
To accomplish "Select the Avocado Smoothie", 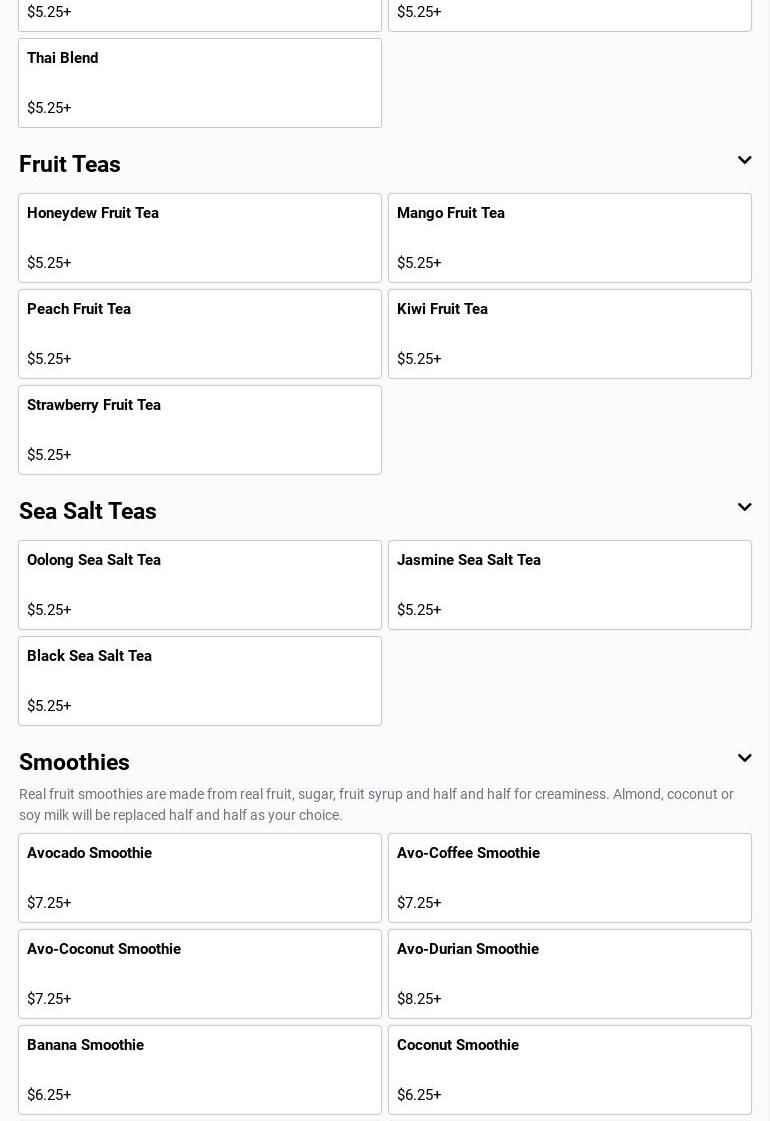I will (200, 878).
